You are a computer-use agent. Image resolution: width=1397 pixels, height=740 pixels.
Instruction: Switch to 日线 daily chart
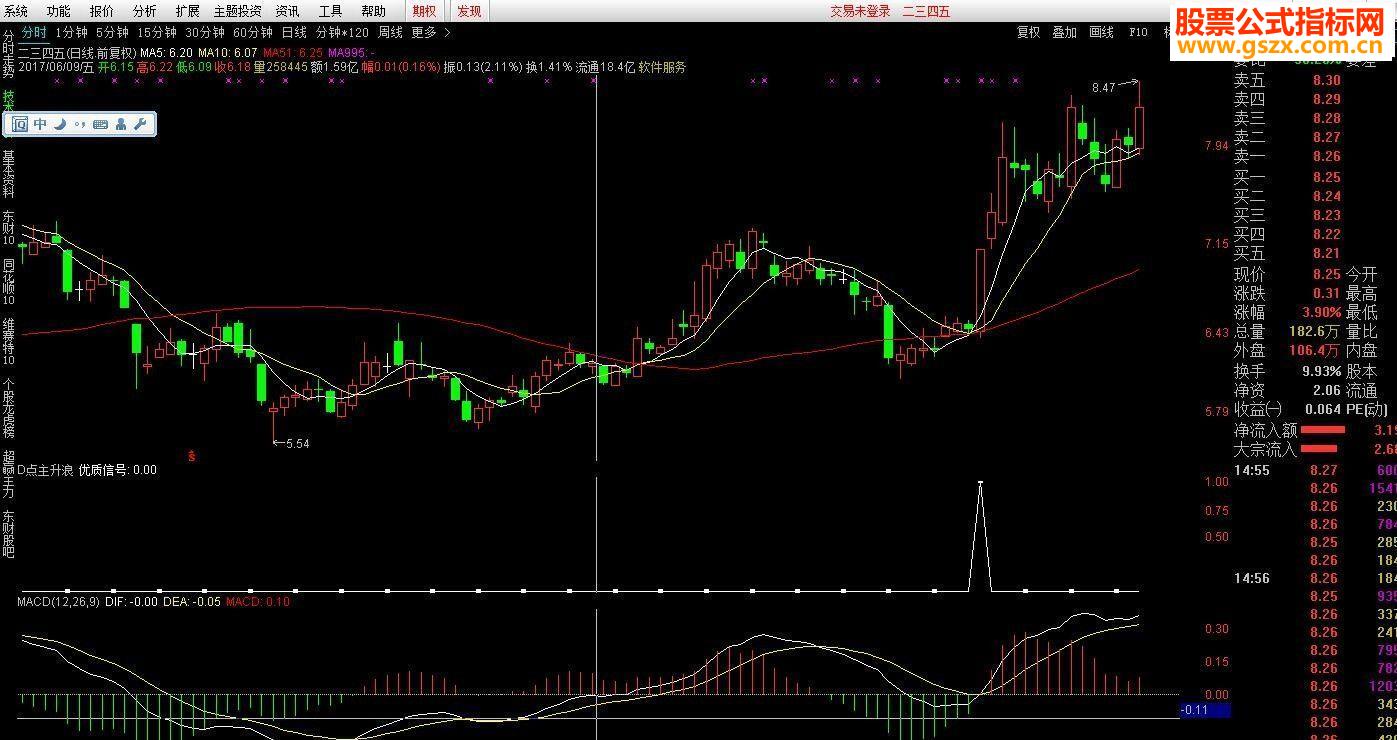click(294, 32)
